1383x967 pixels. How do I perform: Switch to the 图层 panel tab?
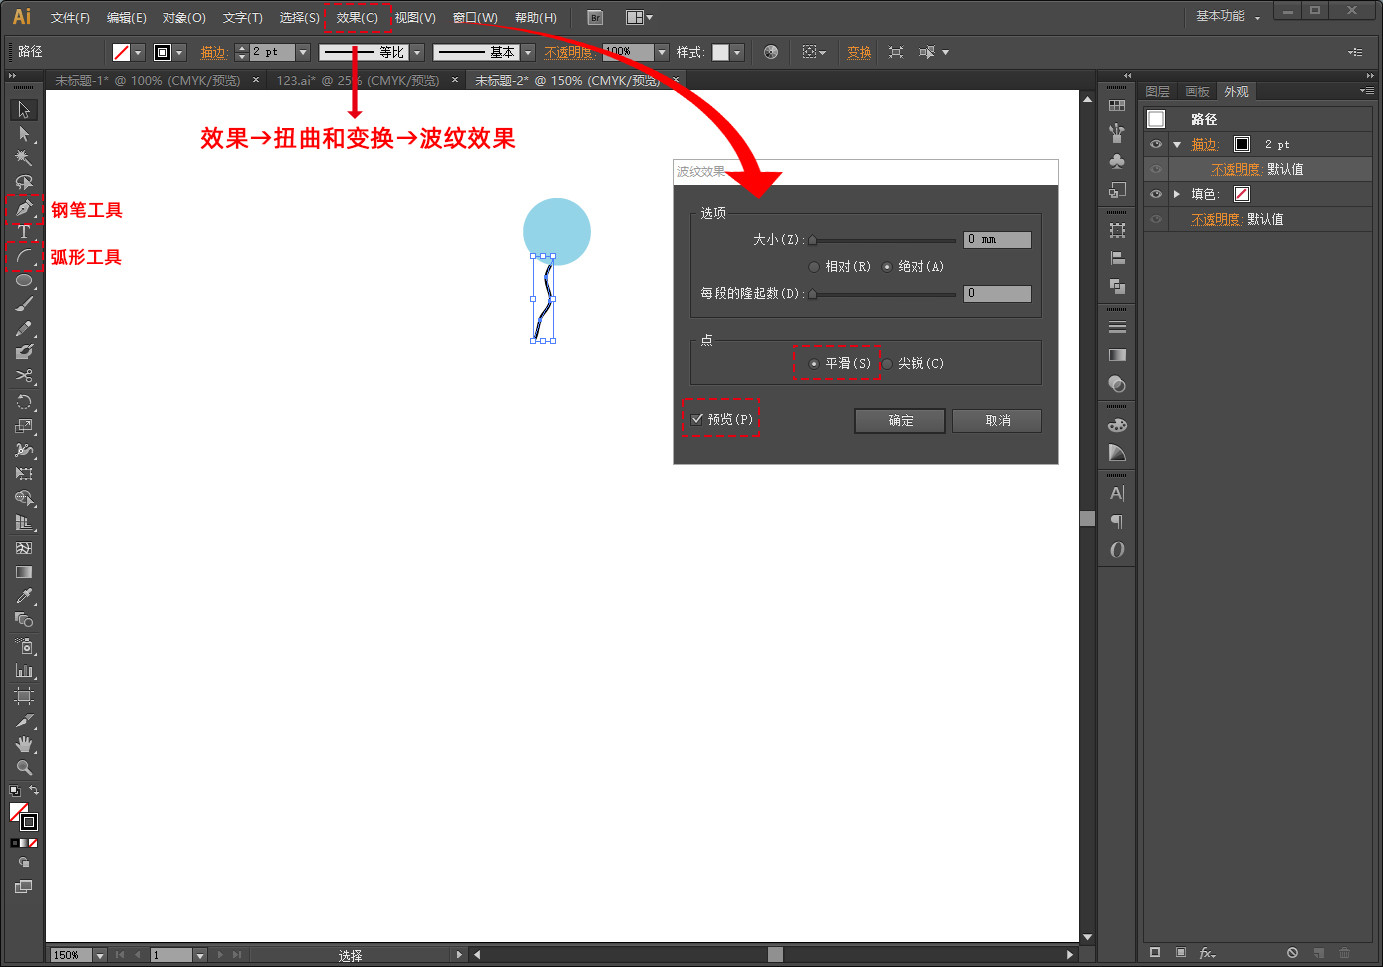[x=1158, y=92]
